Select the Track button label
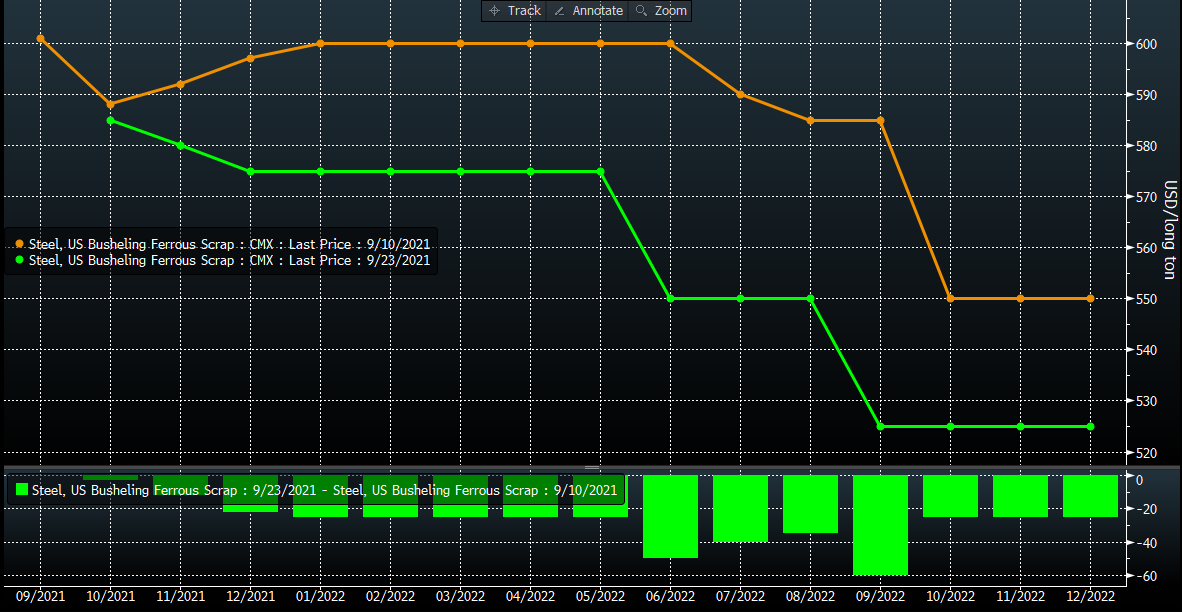This screenshot has height=612, width=1182. (x=524, y=11)
